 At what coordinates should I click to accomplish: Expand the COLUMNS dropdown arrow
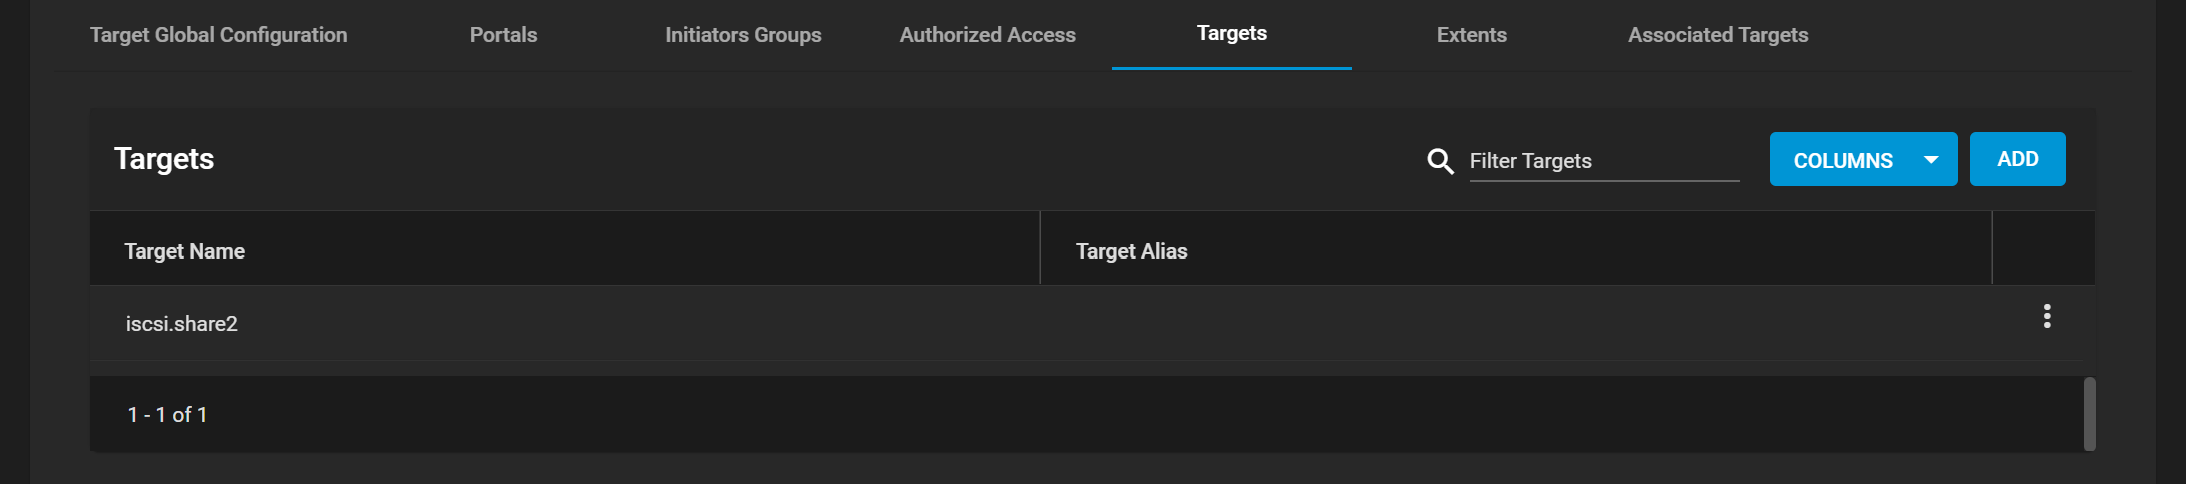1931,160
